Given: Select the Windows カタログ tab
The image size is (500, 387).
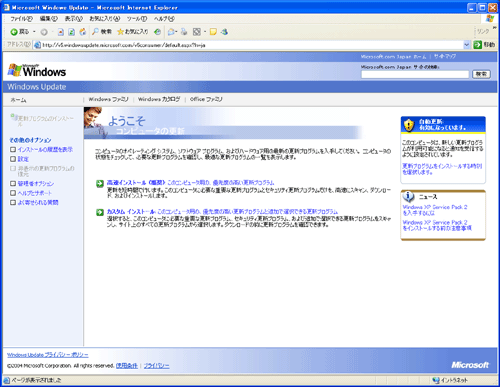Looking at the screenshot, I should [159, 99].
